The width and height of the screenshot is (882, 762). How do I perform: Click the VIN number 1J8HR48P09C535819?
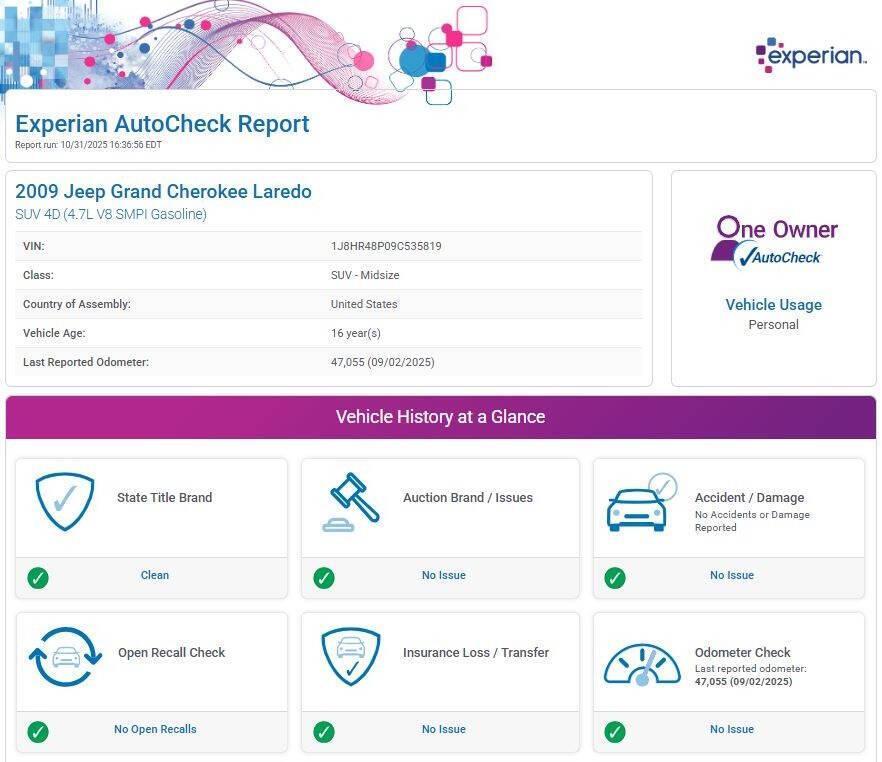386,246
